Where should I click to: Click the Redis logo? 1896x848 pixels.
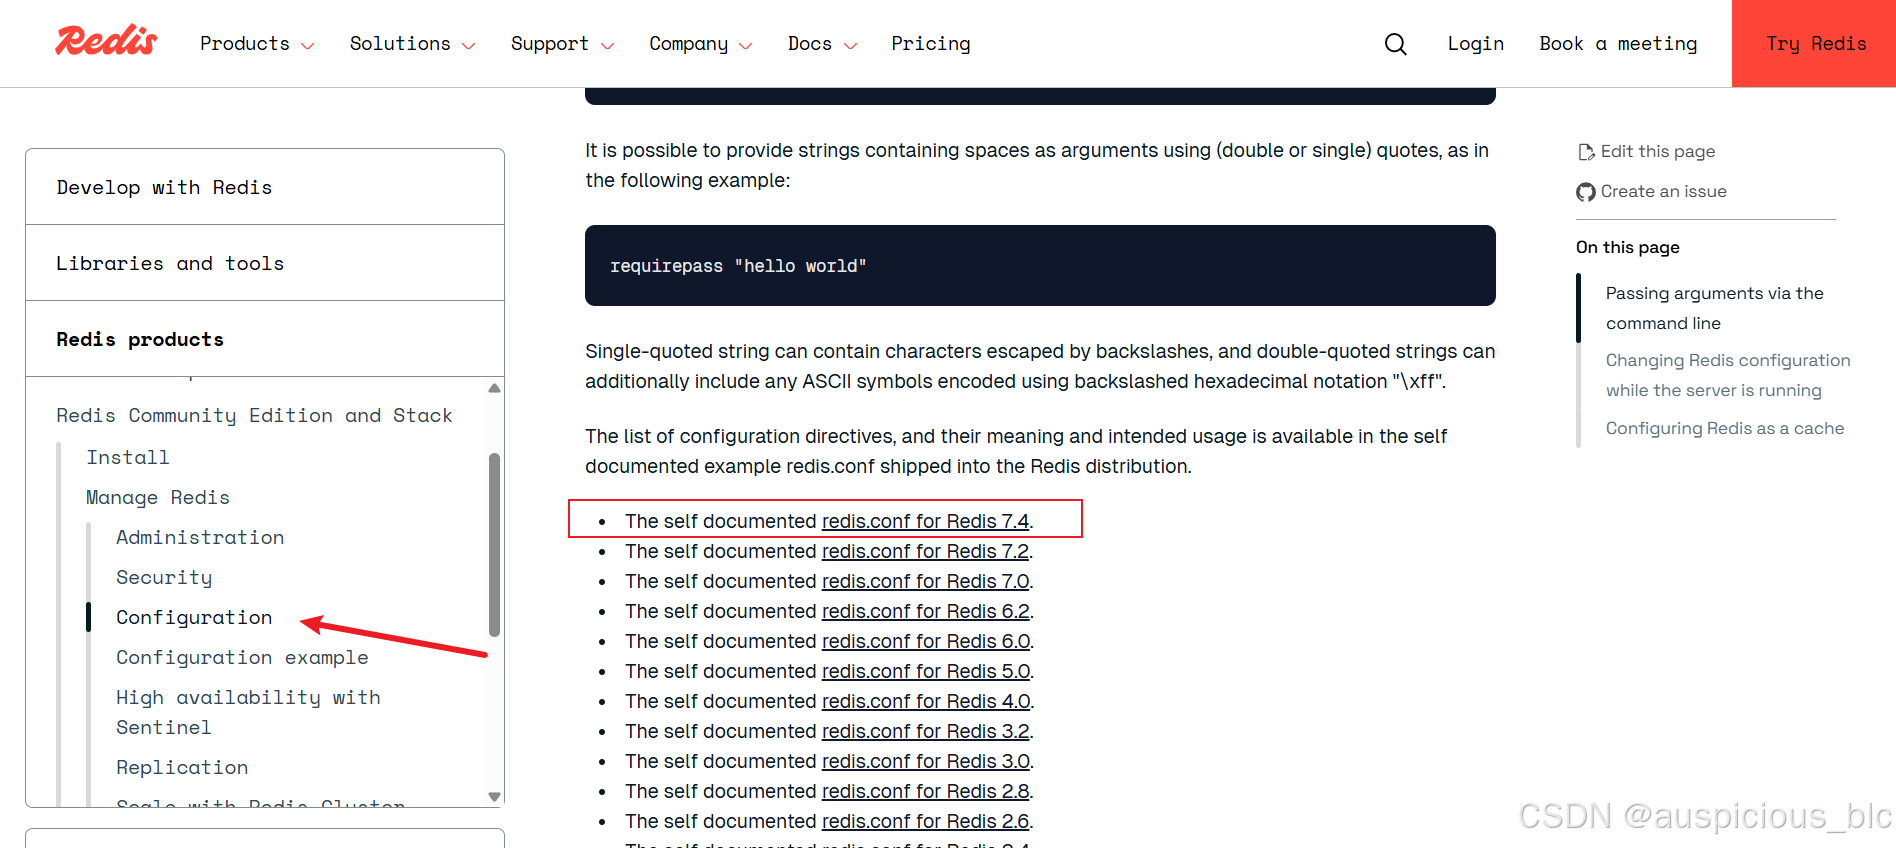(106, 41)
